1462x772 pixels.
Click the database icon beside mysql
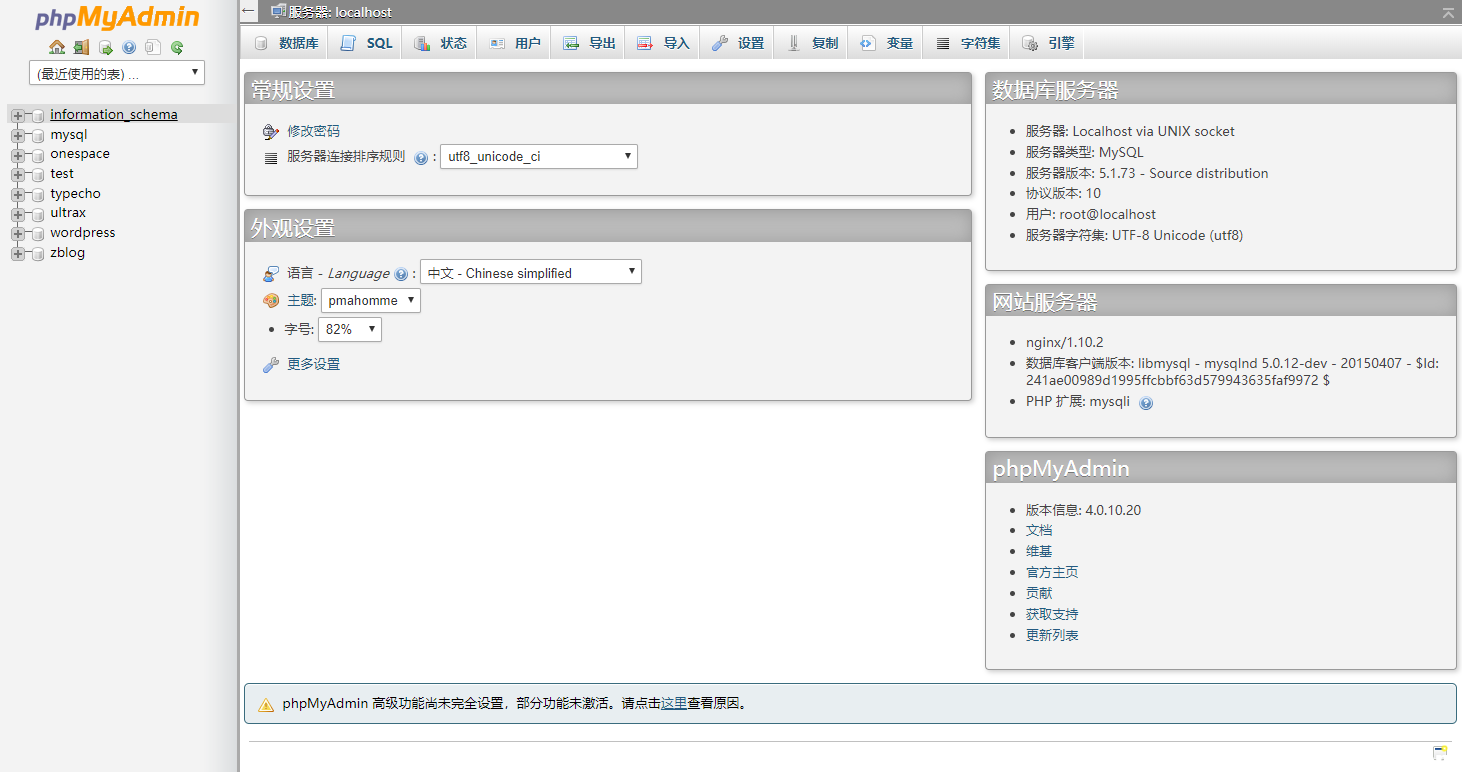click(x=37, y=135)
